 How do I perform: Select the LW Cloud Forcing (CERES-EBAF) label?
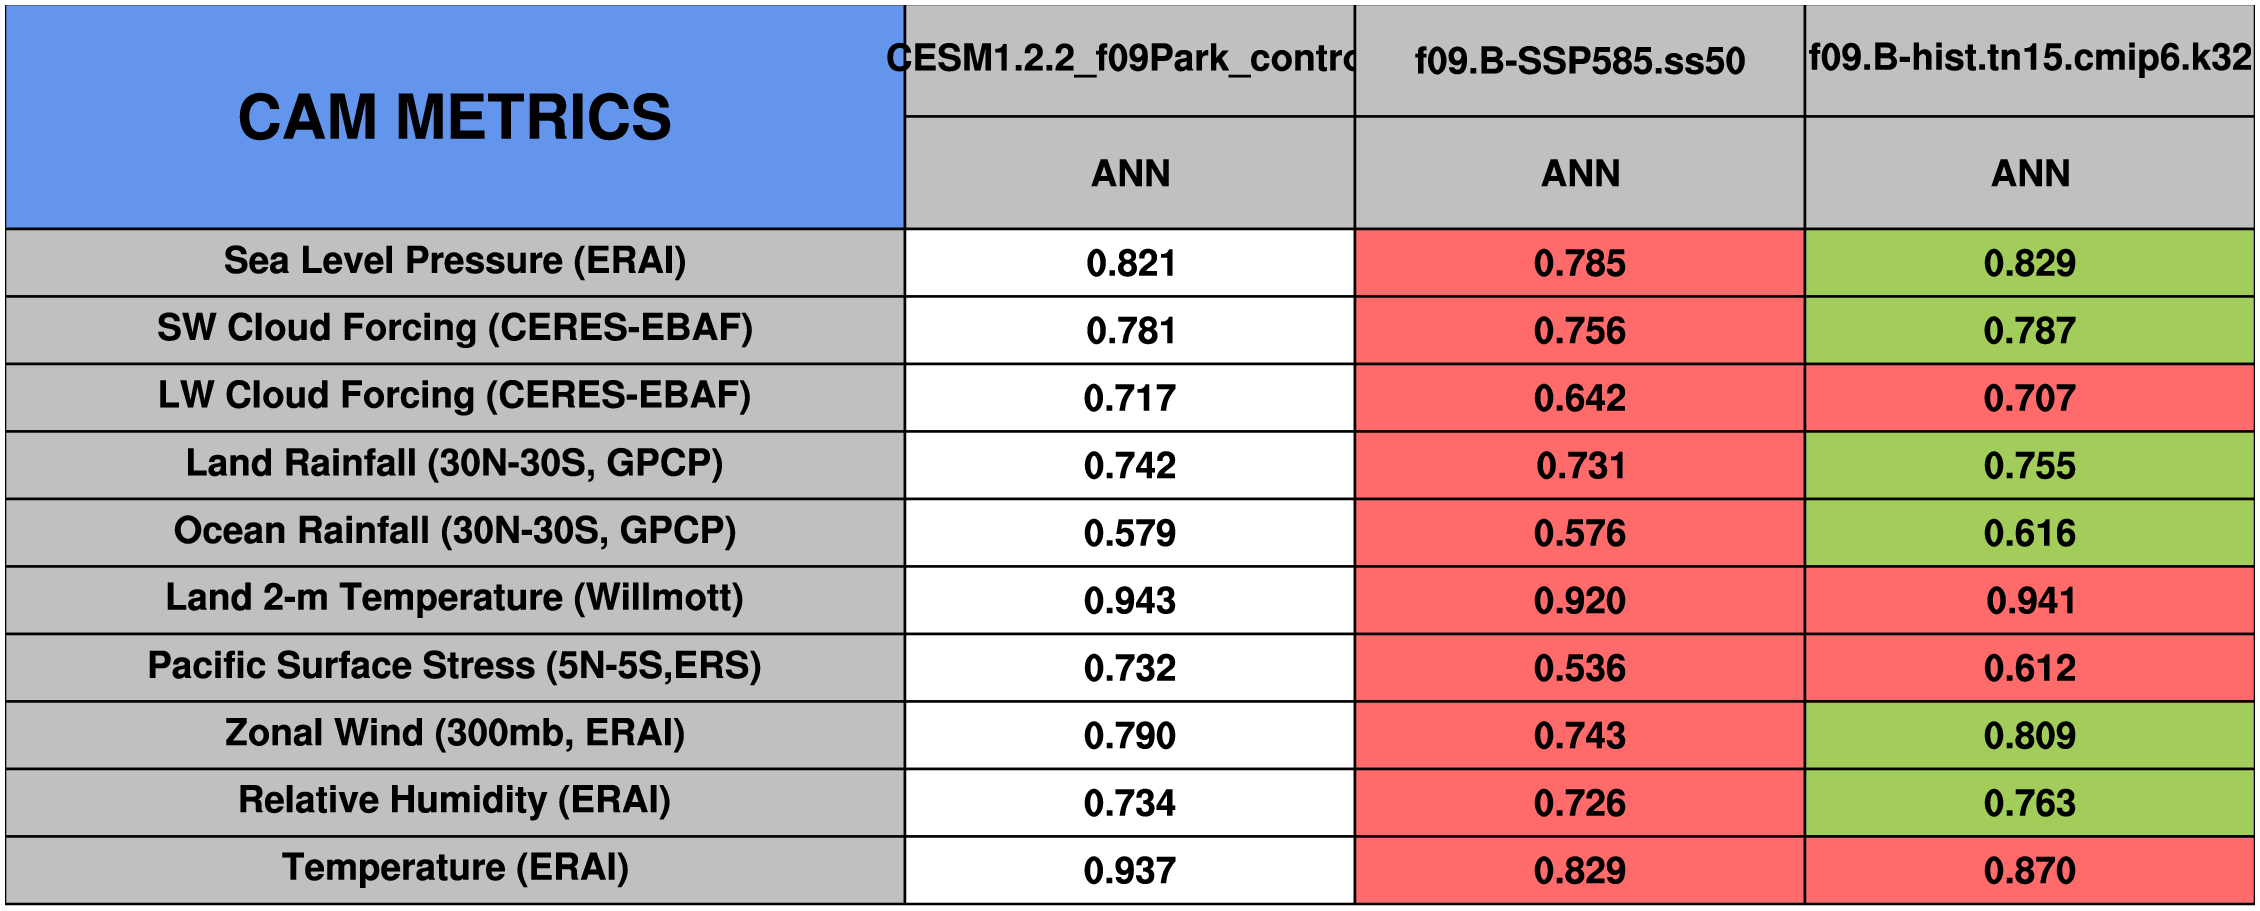455,397
